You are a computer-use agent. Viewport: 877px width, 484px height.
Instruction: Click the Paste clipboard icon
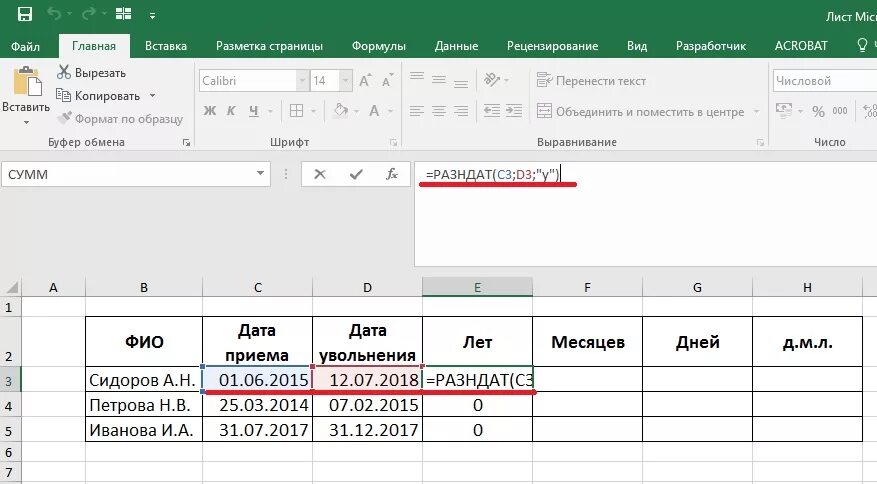click(27, 81)
